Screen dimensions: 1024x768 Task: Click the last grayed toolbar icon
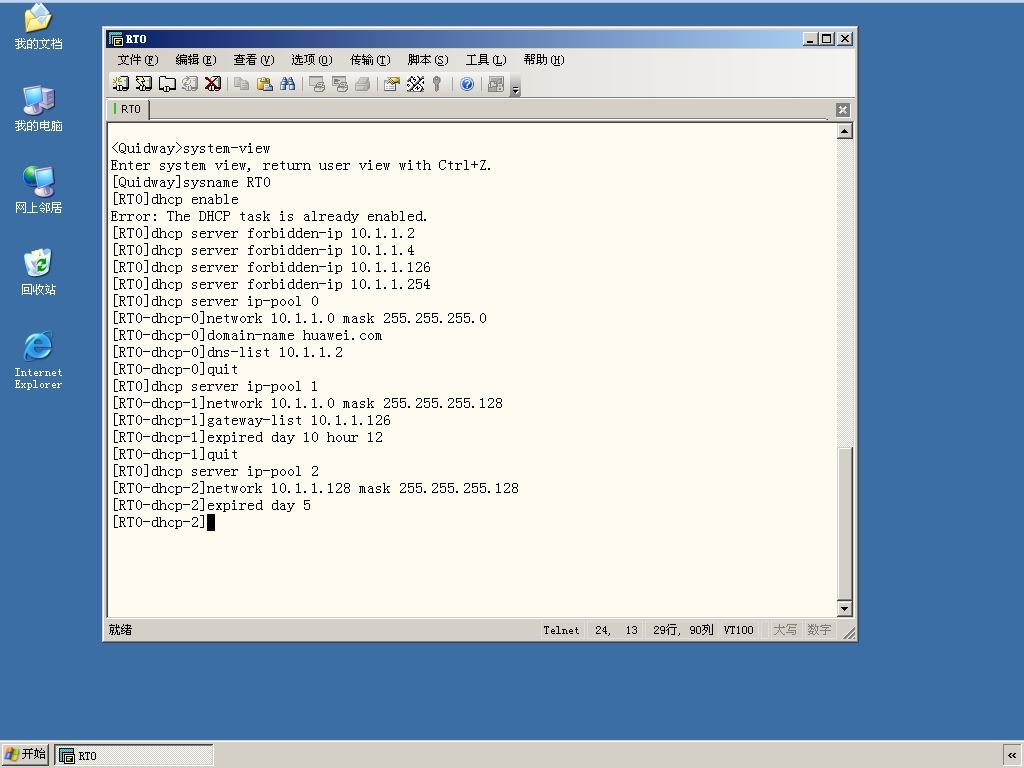coord(496,84)
